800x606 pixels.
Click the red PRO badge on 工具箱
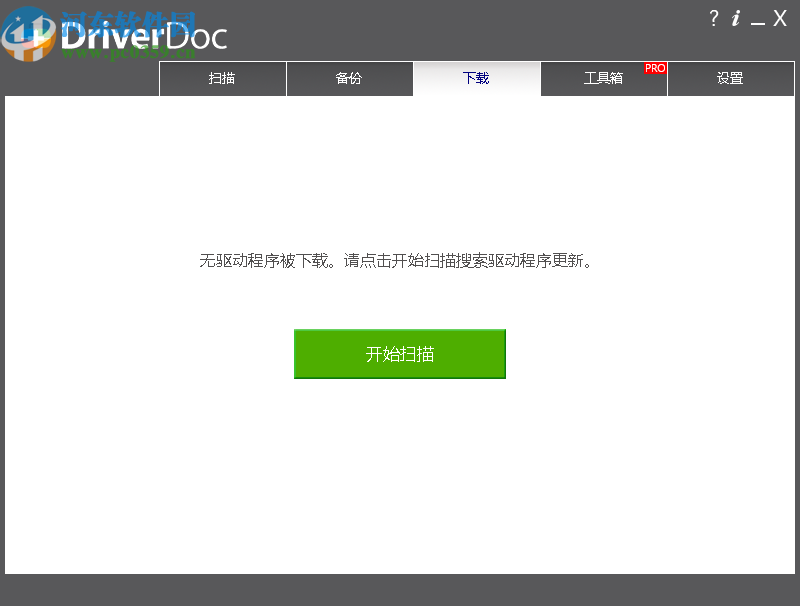654,68
